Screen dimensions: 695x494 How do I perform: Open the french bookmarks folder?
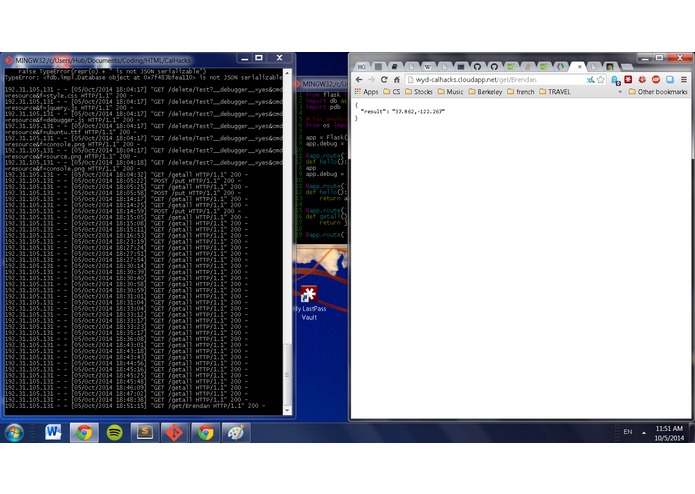[x=520, y=92]
